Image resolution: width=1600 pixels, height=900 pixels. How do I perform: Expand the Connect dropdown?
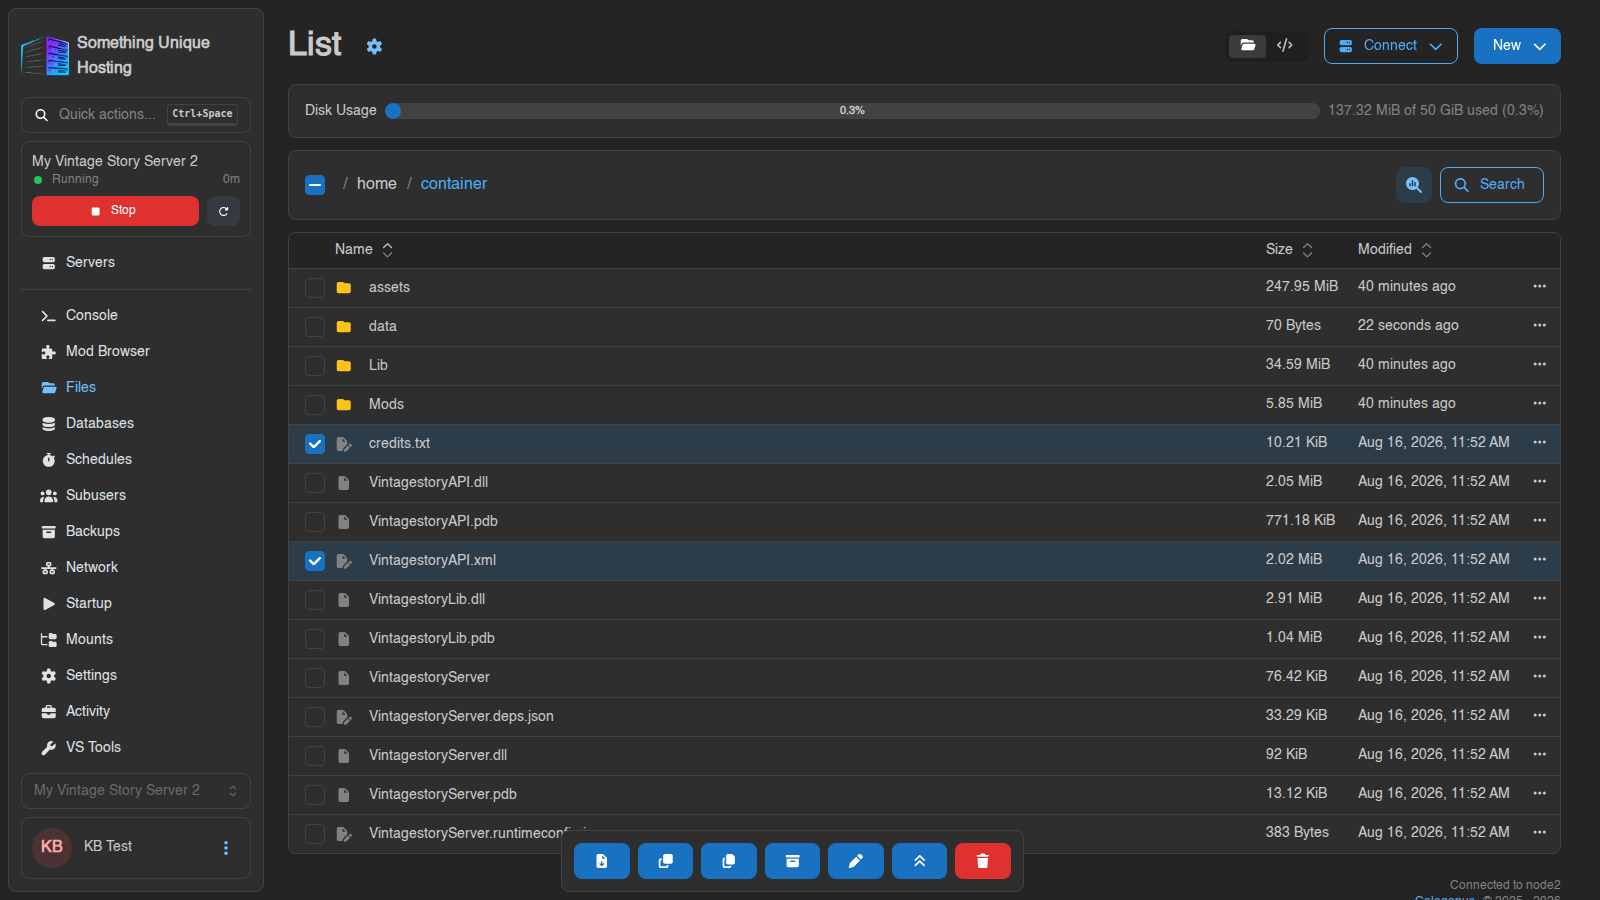pyautogui.click(x=1390, y=46)
